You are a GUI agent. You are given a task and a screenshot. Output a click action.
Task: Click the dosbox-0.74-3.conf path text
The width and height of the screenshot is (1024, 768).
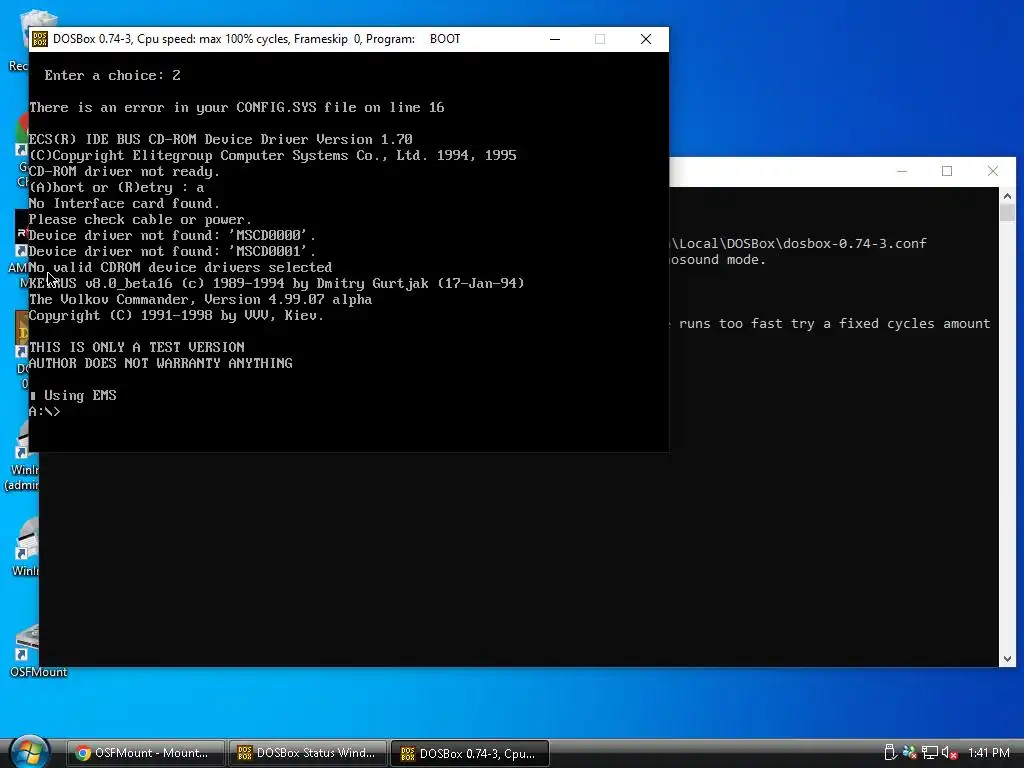coord(798,244)
